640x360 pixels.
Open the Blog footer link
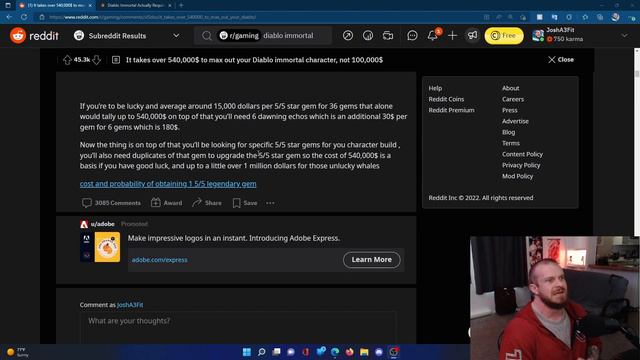tap(508, 132)
